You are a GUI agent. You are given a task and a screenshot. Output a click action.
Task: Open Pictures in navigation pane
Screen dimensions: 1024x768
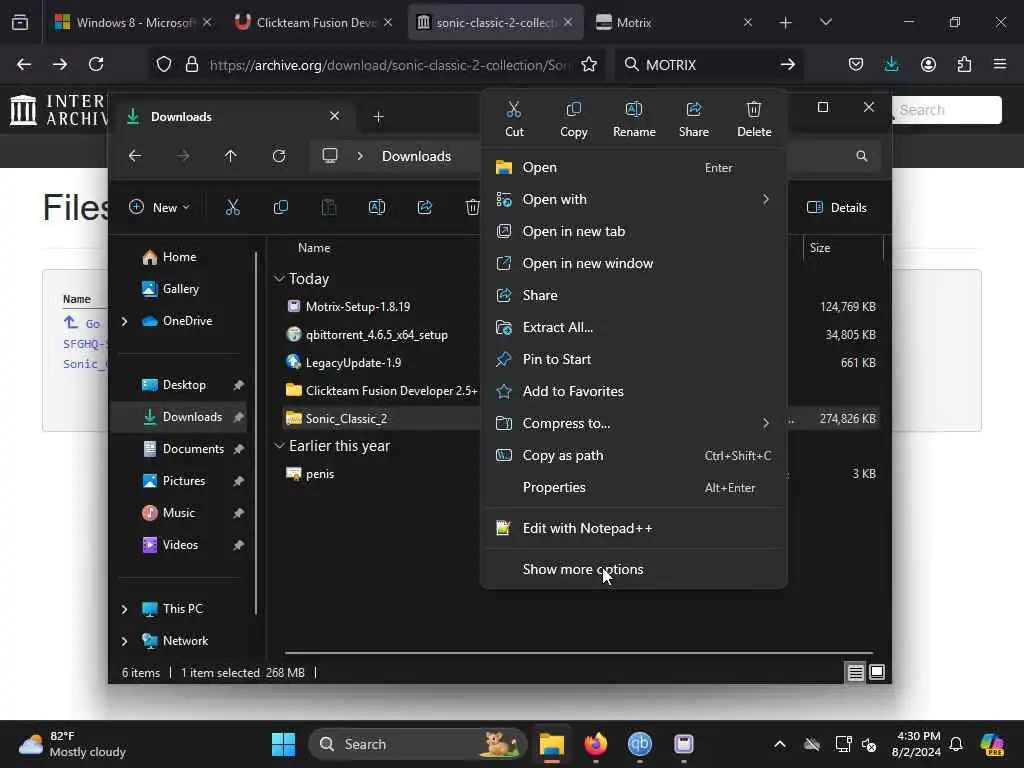coord(184,481)
